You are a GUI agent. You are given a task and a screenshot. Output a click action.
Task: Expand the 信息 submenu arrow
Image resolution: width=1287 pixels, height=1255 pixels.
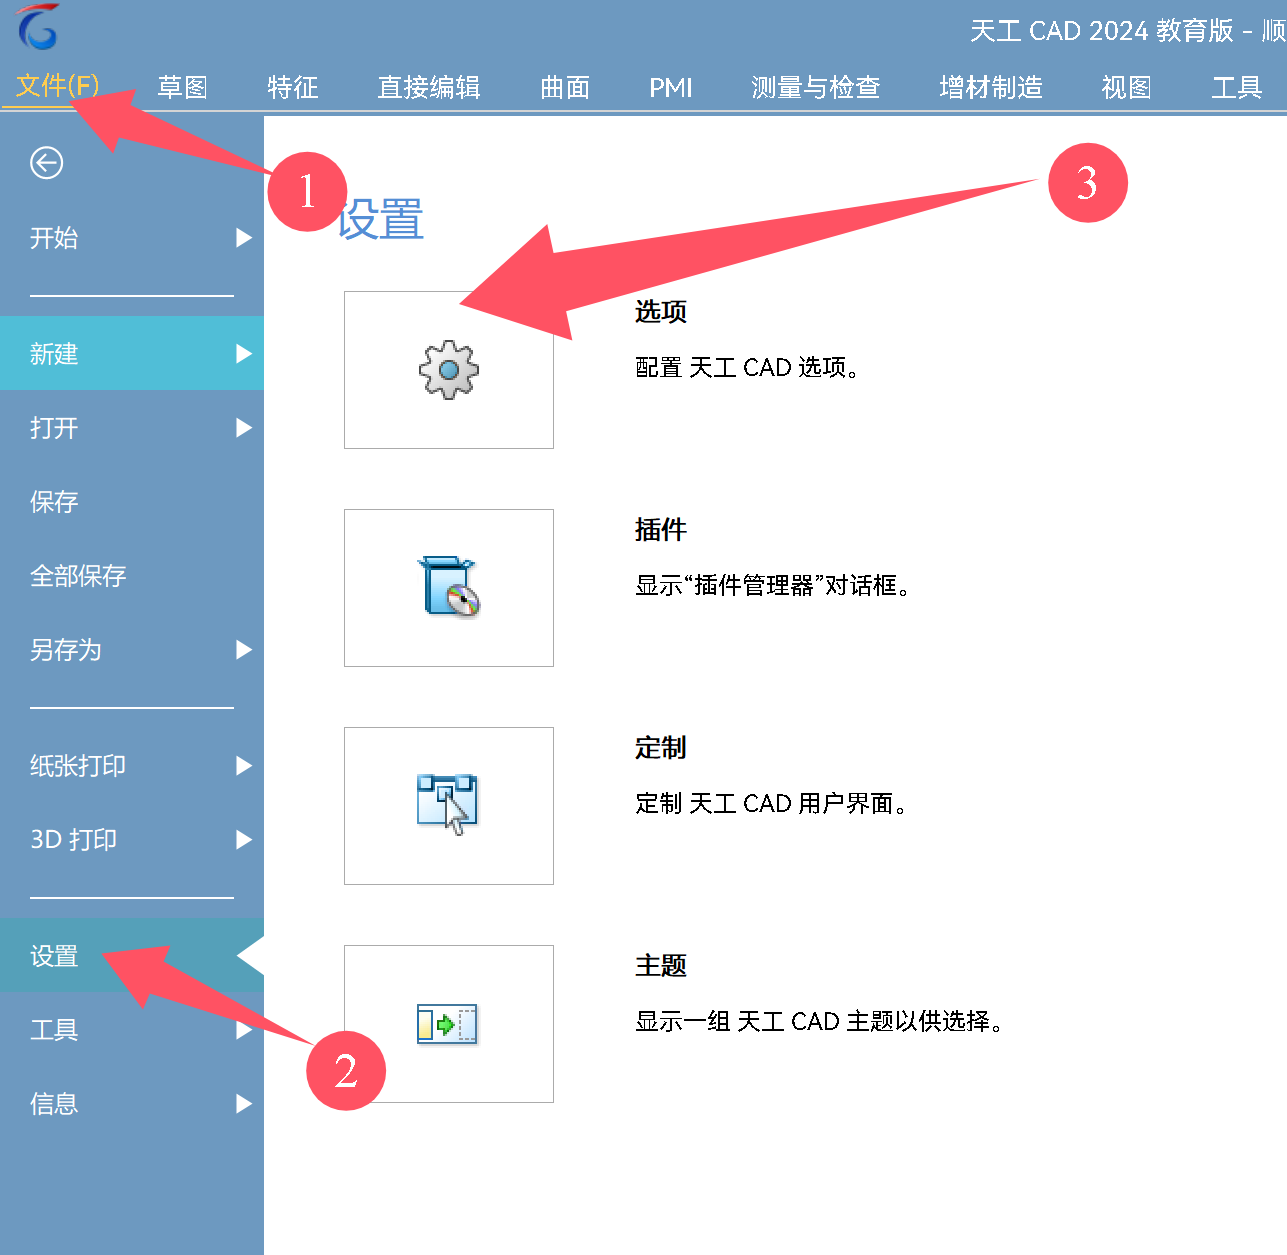click(x=243, y=1104)
